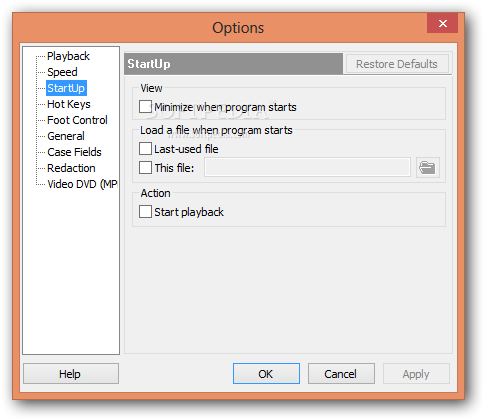Check the Last-used file option
The height and width of the screenshot is (420, 485).
pyautogui.click(x=145, y=149)
